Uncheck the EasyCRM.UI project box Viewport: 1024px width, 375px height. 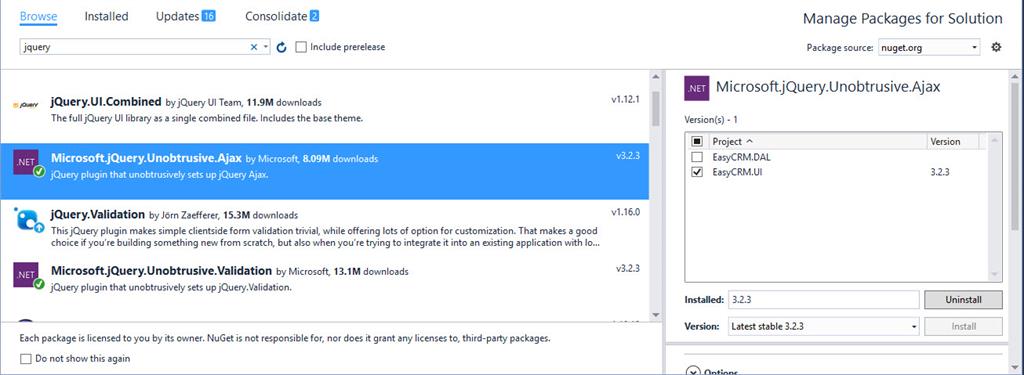[697, 172]
